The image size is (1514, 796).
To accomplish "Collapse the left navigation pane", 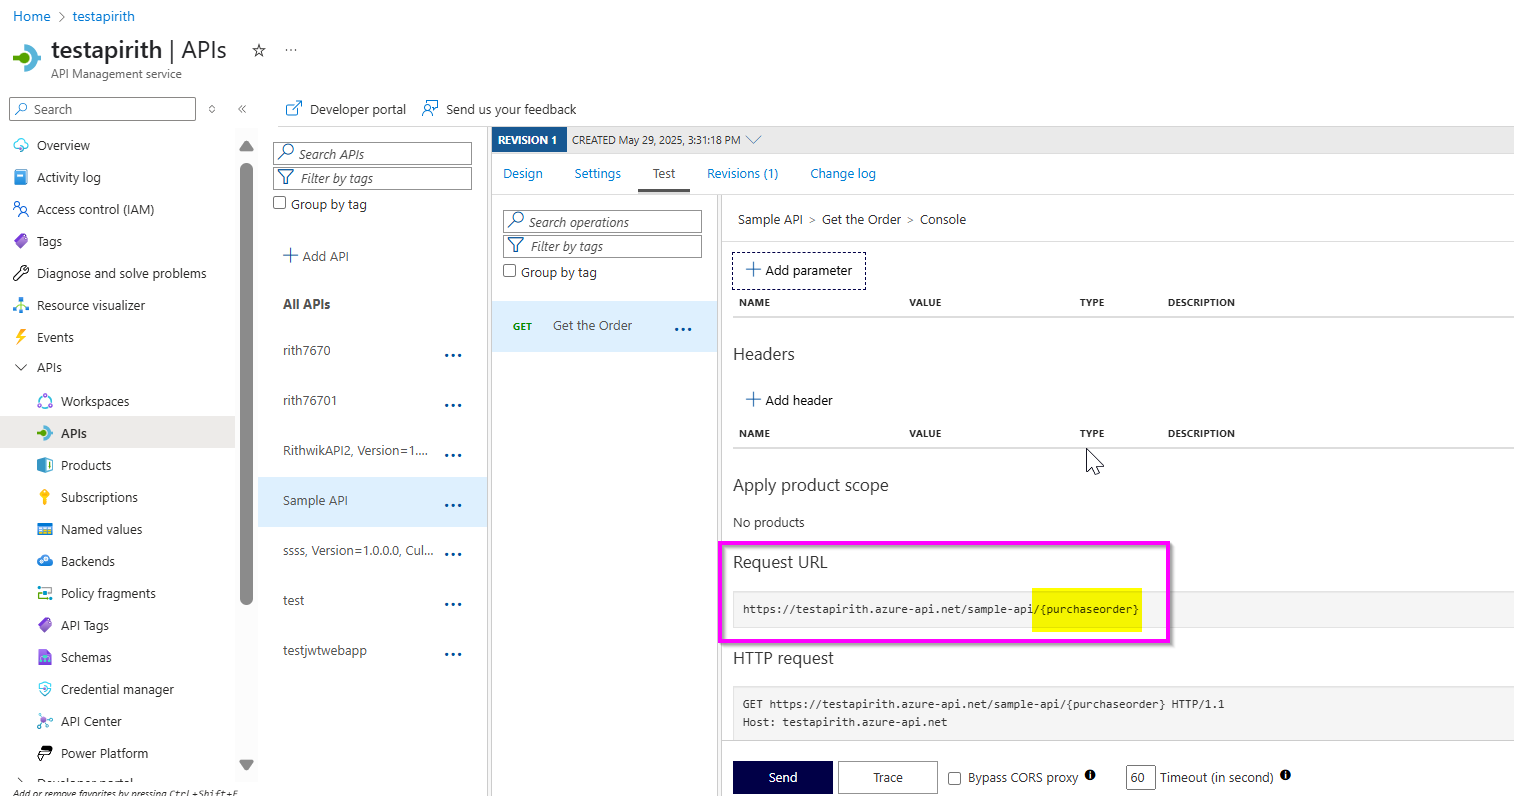I will [242, 109].
